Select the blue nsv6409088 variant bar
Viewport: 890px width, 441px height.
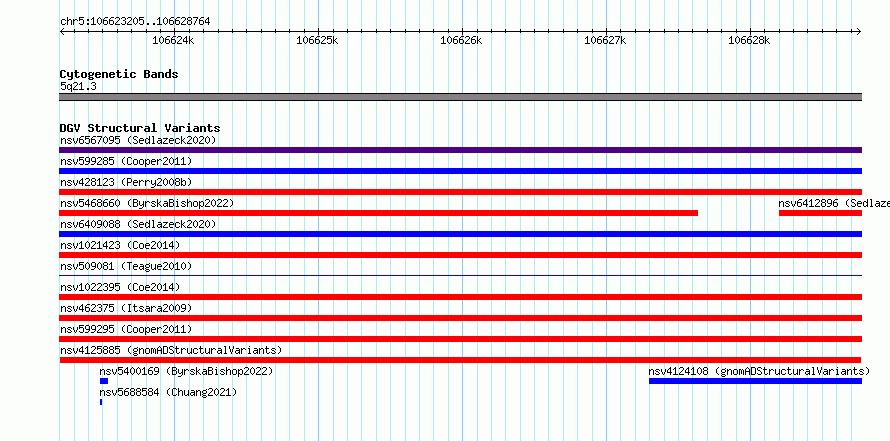pos(460,234)
